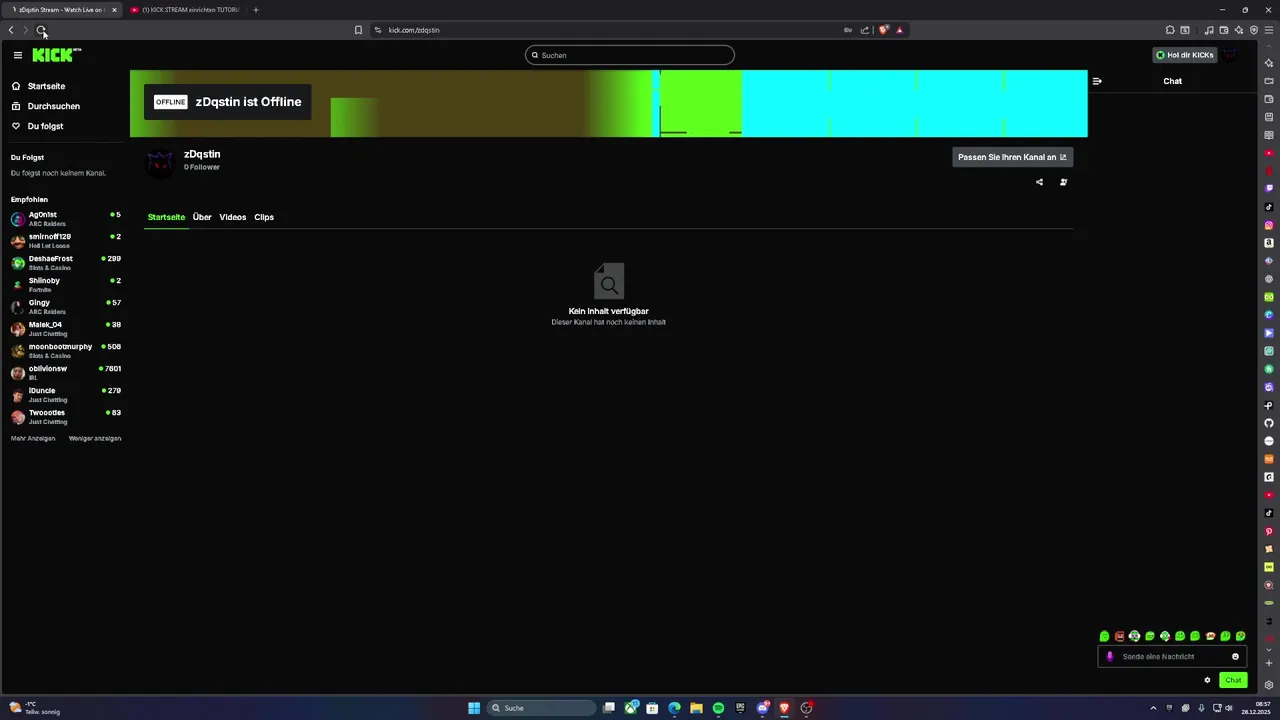Click Weniger anzeigen under recommendations

click(95, 438)
